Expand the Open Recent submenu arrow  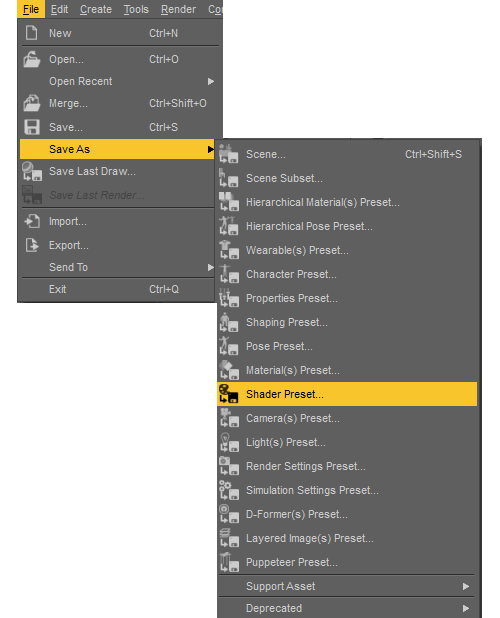tap(211, 81)
